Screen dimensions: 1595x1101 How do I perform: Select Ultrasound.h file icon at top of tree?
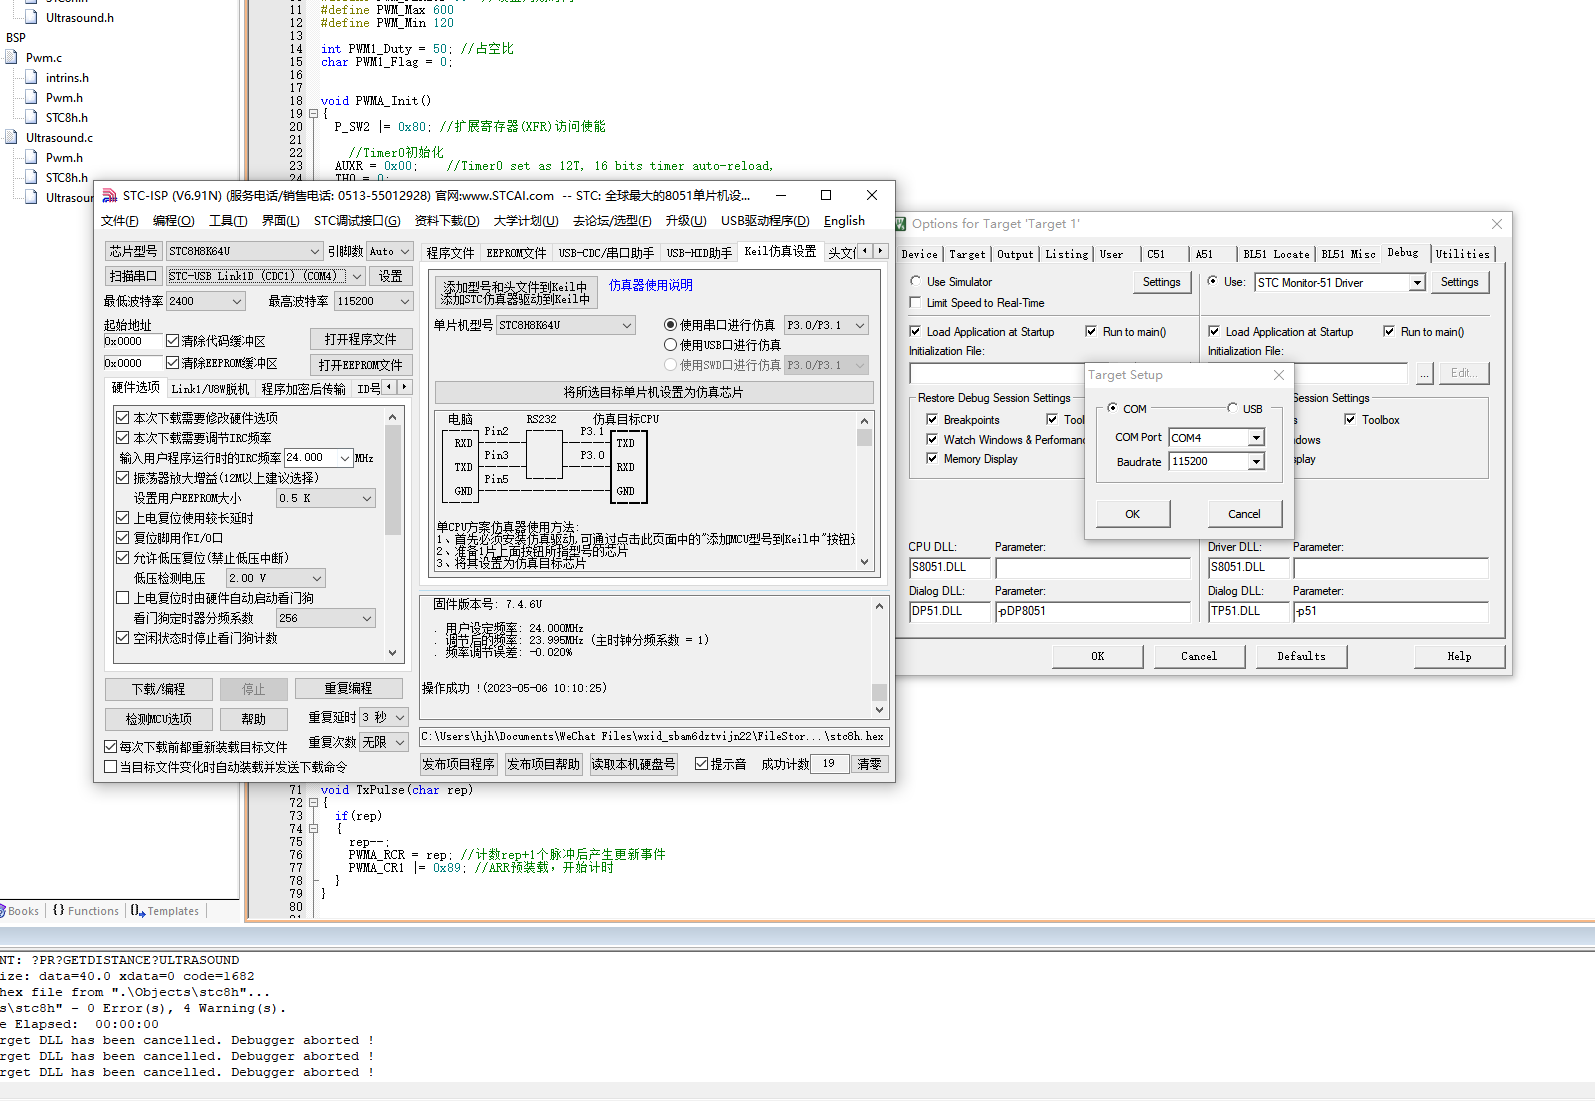coord(31,17)
